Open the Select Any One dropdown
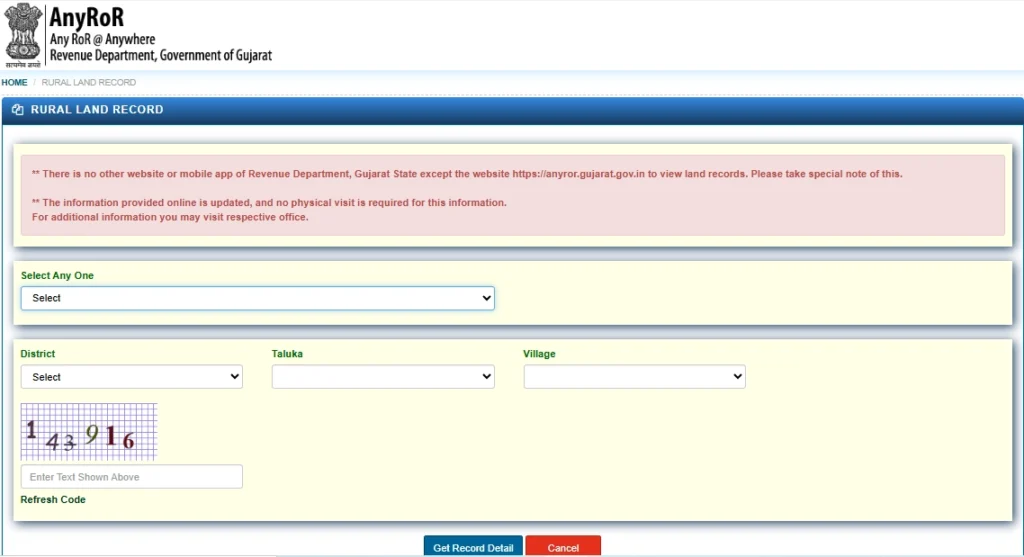 (257, 298)
